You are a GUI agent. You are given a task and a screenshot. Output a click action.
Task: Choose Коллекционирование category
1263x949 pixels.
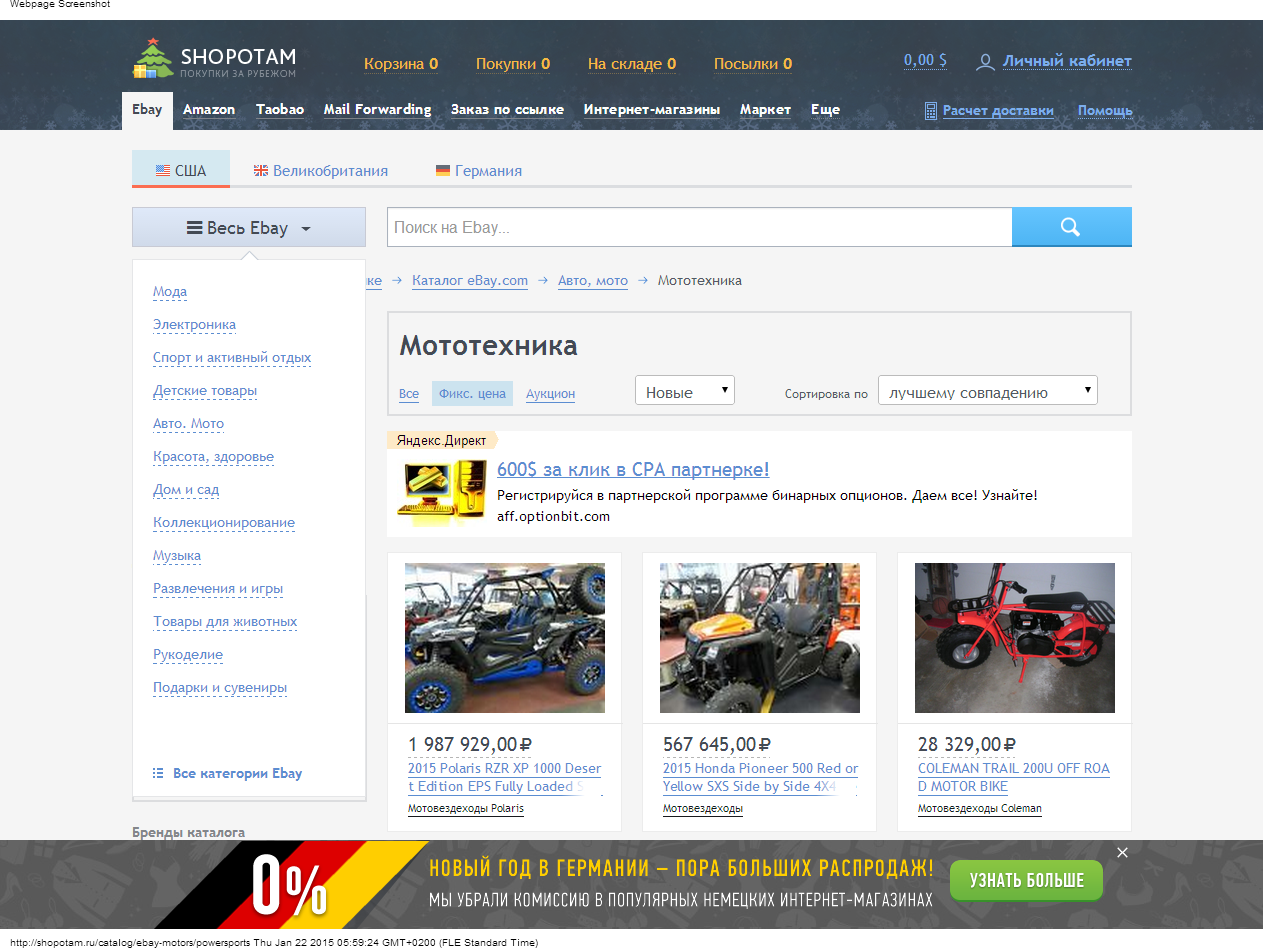tap(224, 523)
